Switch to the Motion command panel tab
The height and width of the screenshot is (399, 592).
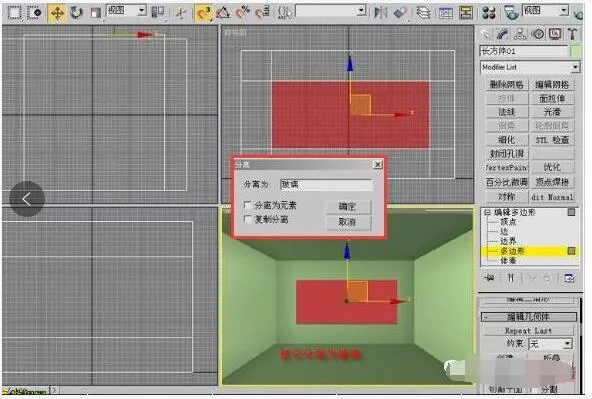tap(538, 34)
